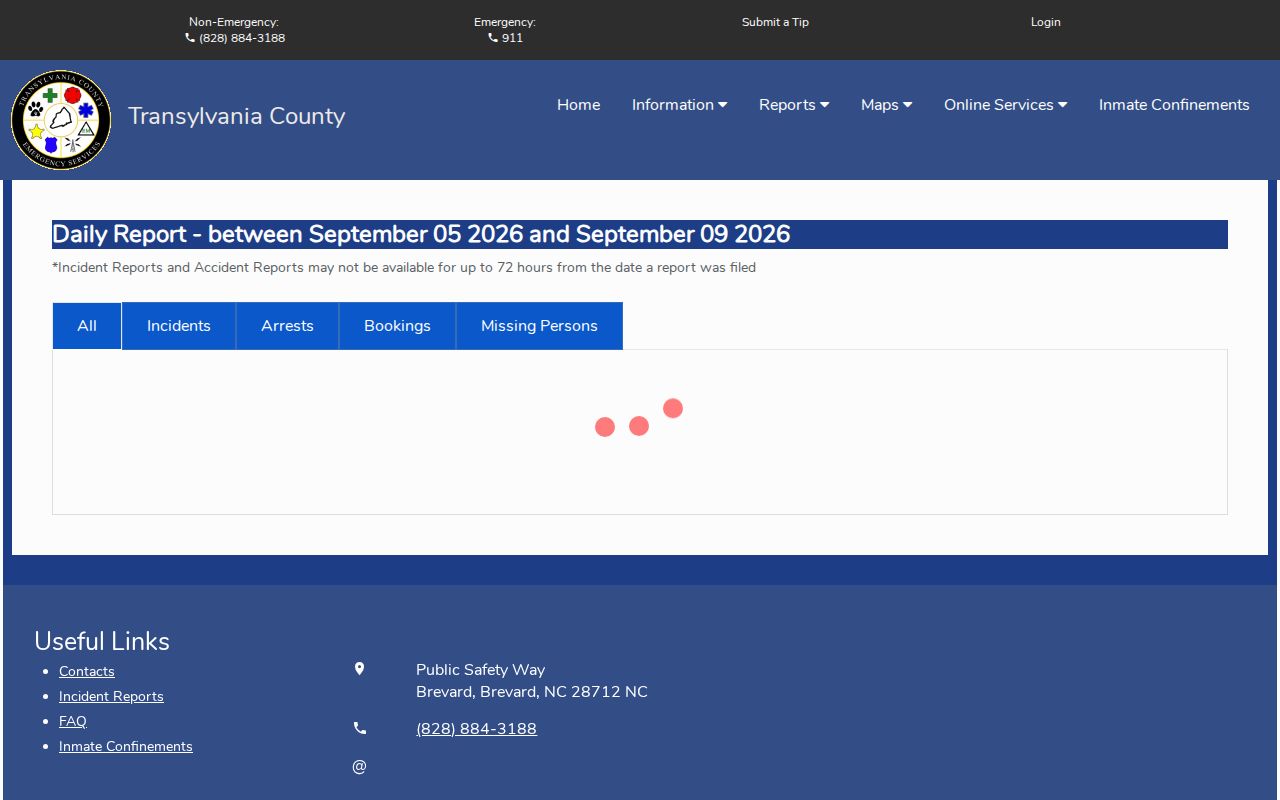The image size is (1280, 800).
Task: Click the phone icon next to 911
Action: (x=493, y=38)
